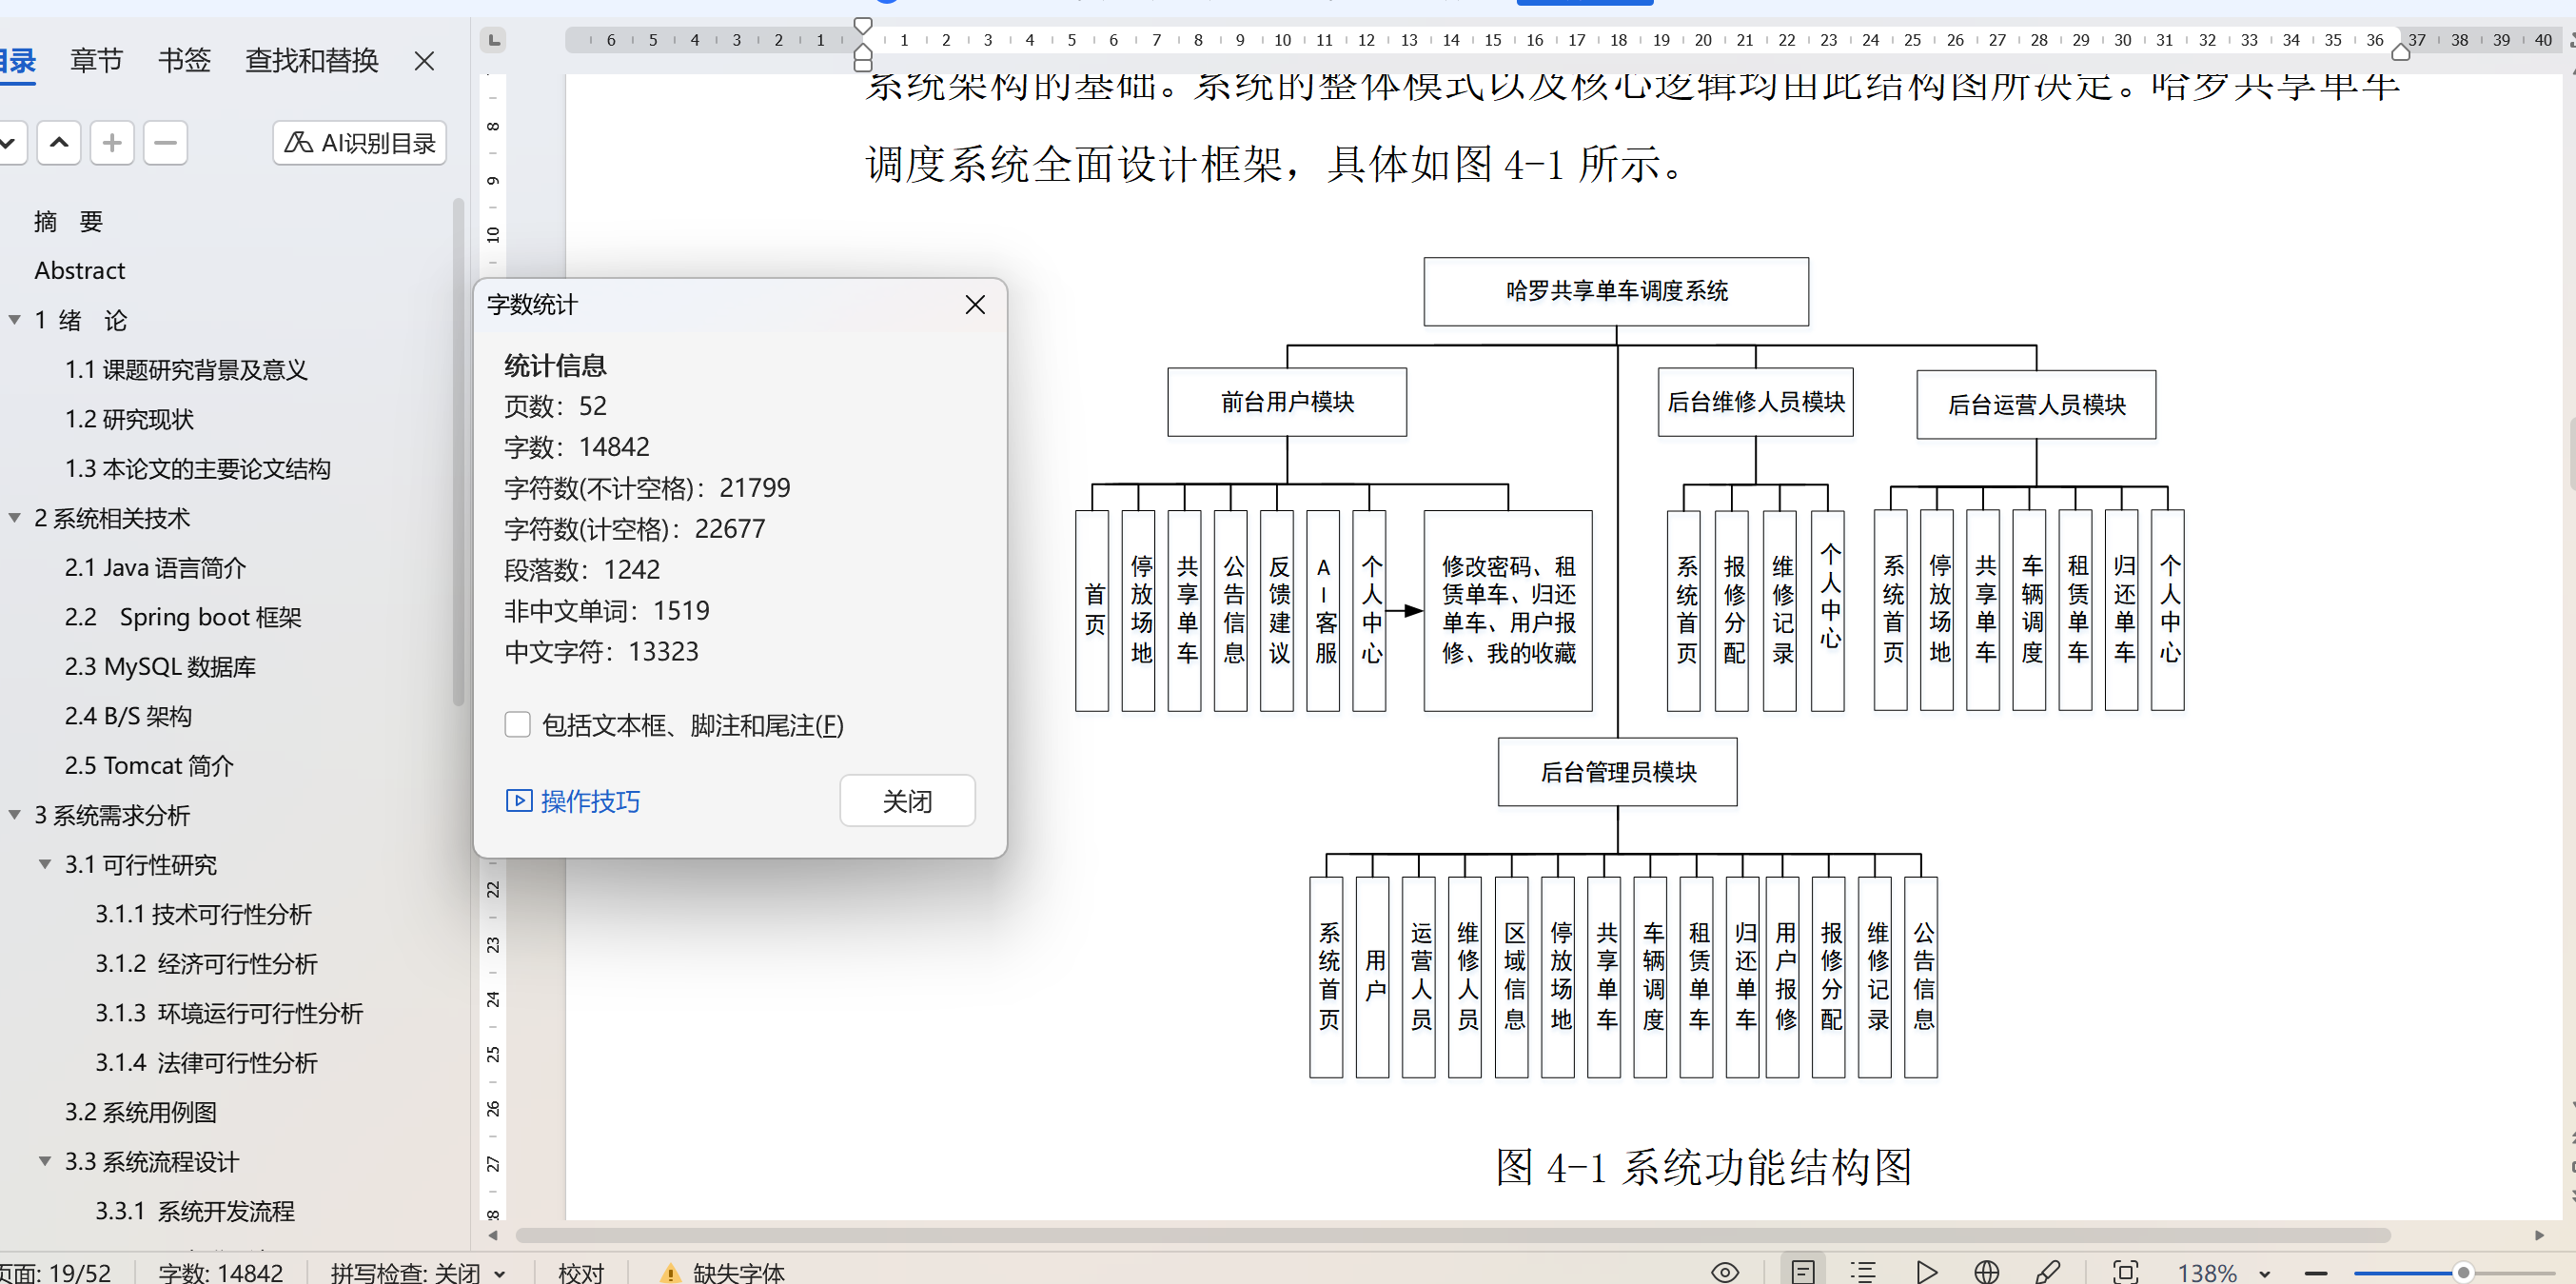Screen dimensions: 2576x1284
Task: Click the eye protection mode icon
Action: 1724,1271
